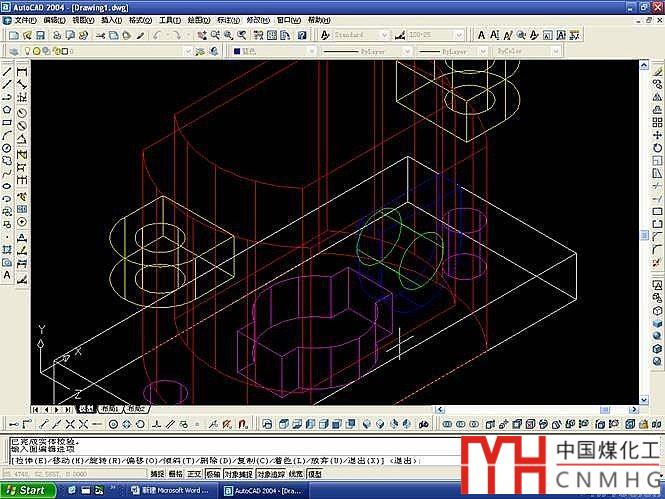This screenshot has width=665, height=499.
Task: Click the Snap to Intersection osnap icon
Action: coord(70,424)
